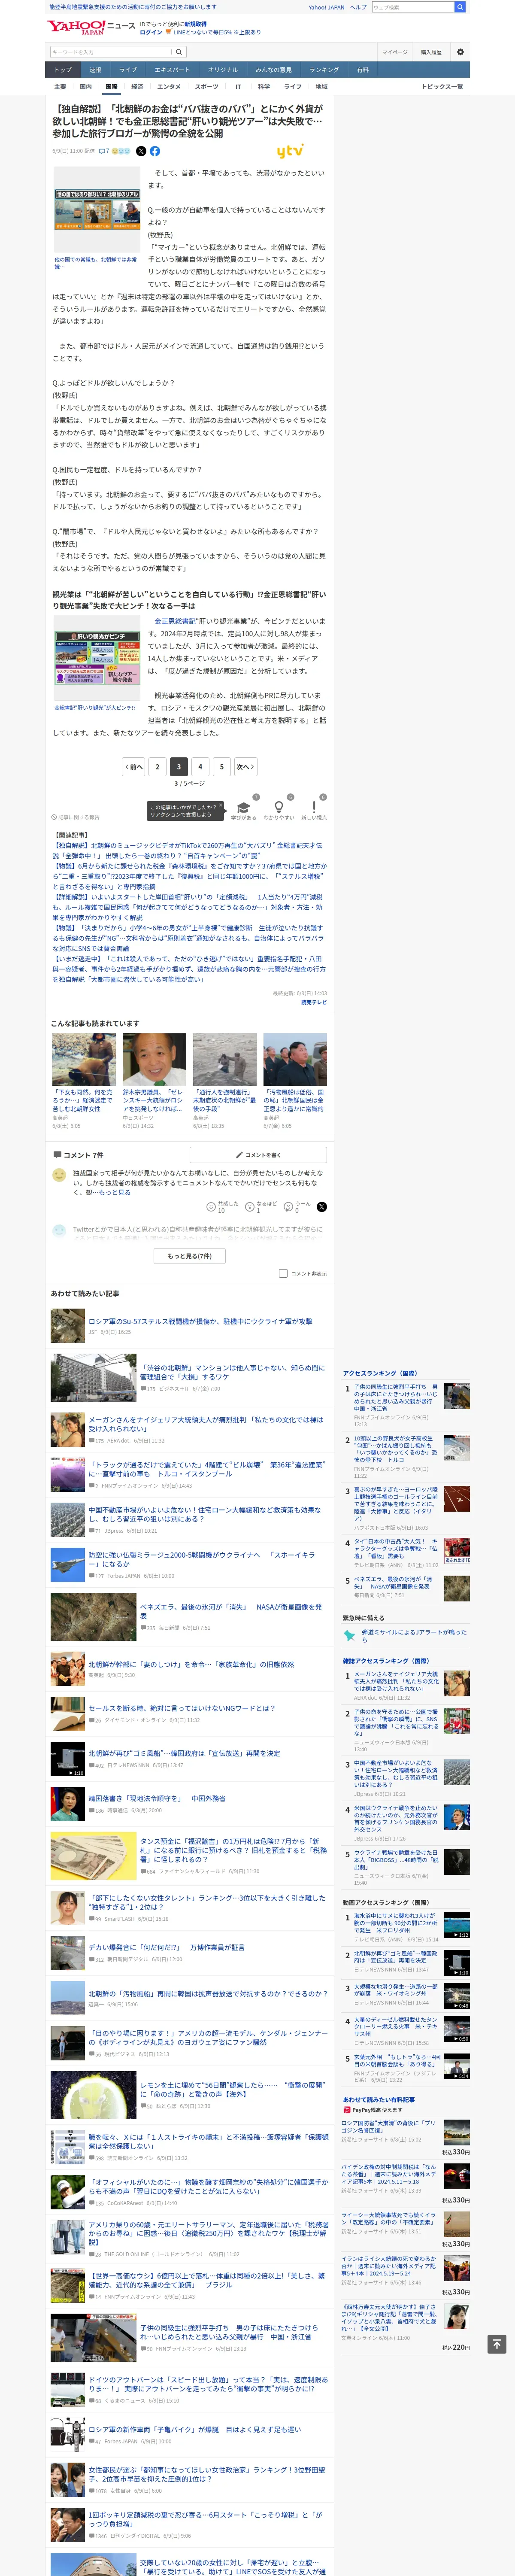Click the うーん reaction on comment
The image size is (515, 2576).
click(289, 1207)
